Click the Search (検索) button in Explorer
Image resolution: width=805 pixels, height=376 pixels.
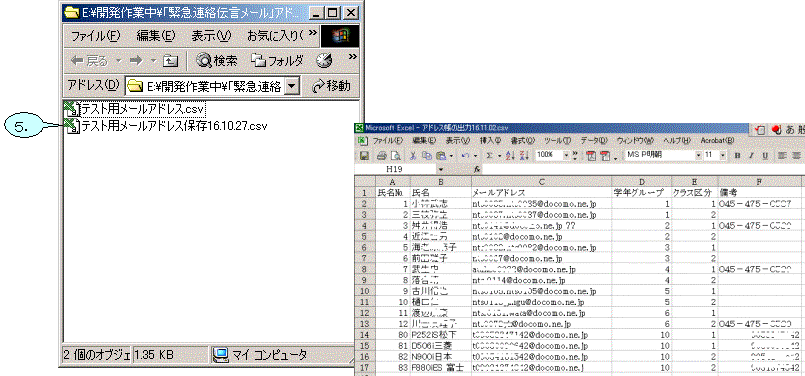[x=217, y=61]
